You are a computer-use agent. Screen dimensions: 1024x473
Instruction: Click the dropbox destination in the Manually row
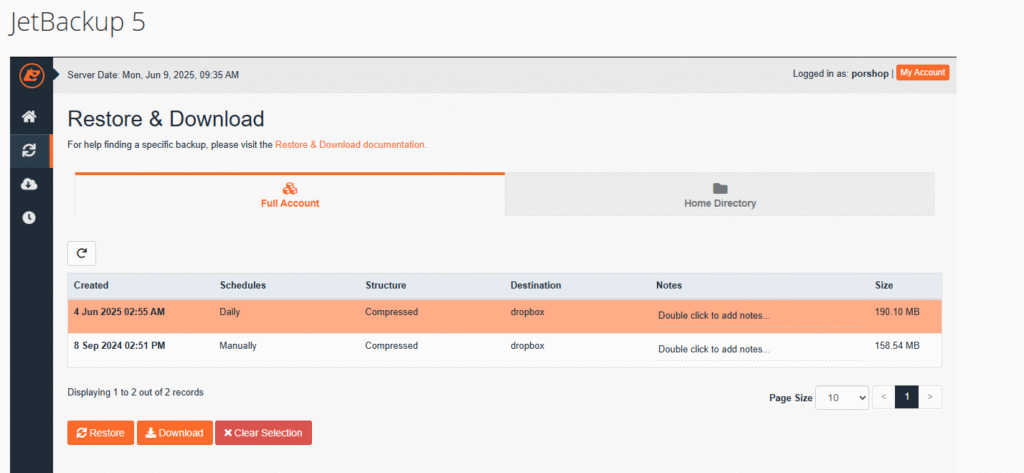(528, 346)
